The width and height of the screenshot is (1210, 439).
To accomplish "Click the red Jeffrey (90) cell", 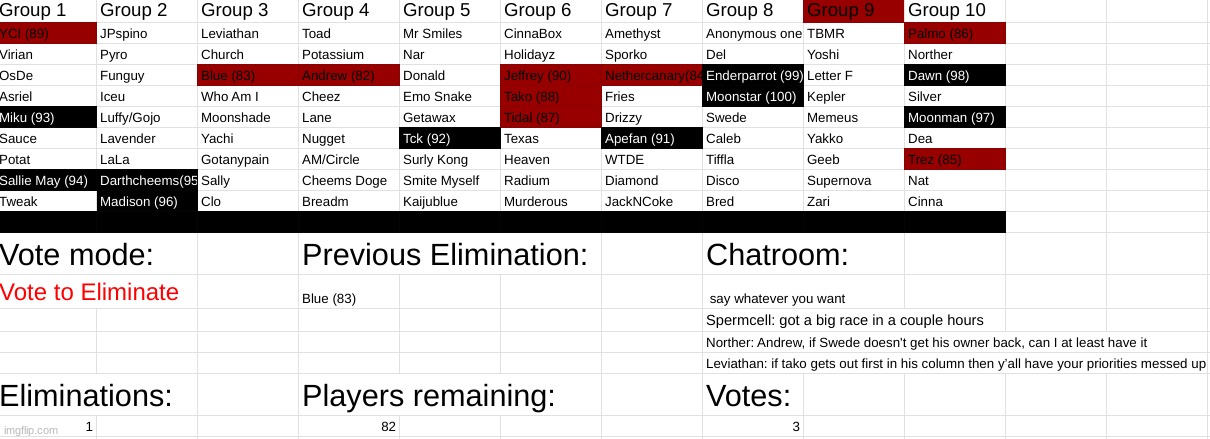I will (x=550, y=76).
